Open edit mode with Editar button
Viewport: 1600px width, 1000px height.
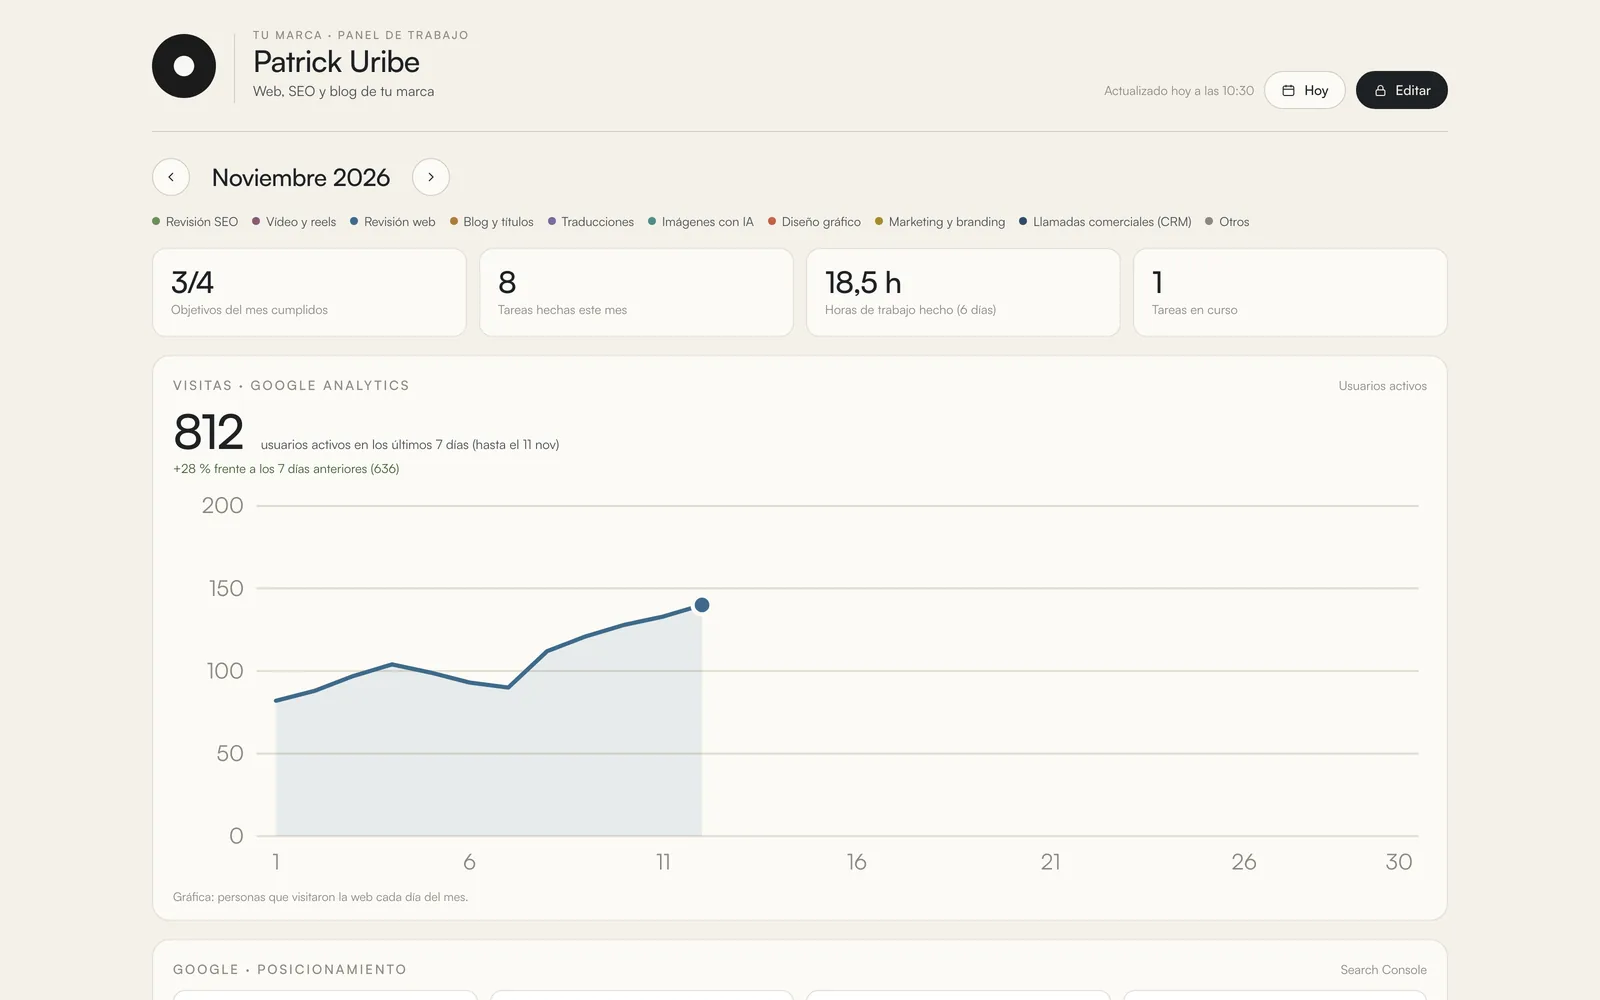tap(1402, 90)
